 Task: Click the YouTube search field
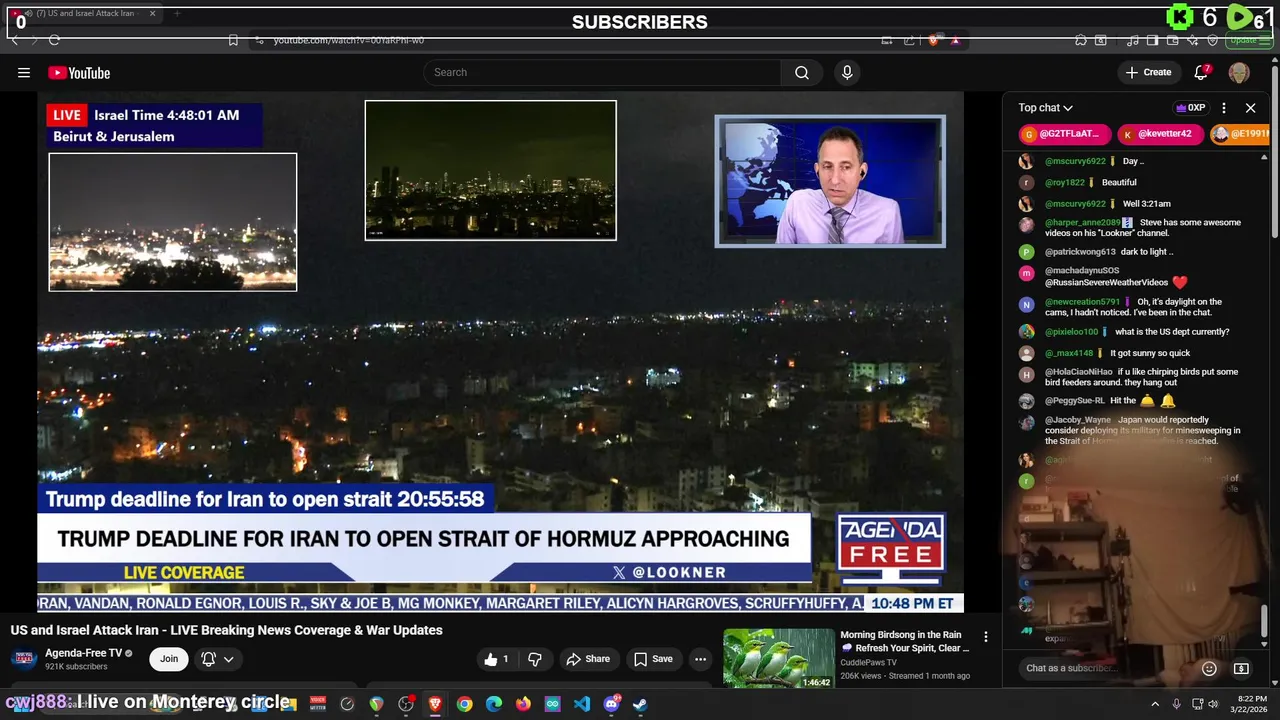603,72
